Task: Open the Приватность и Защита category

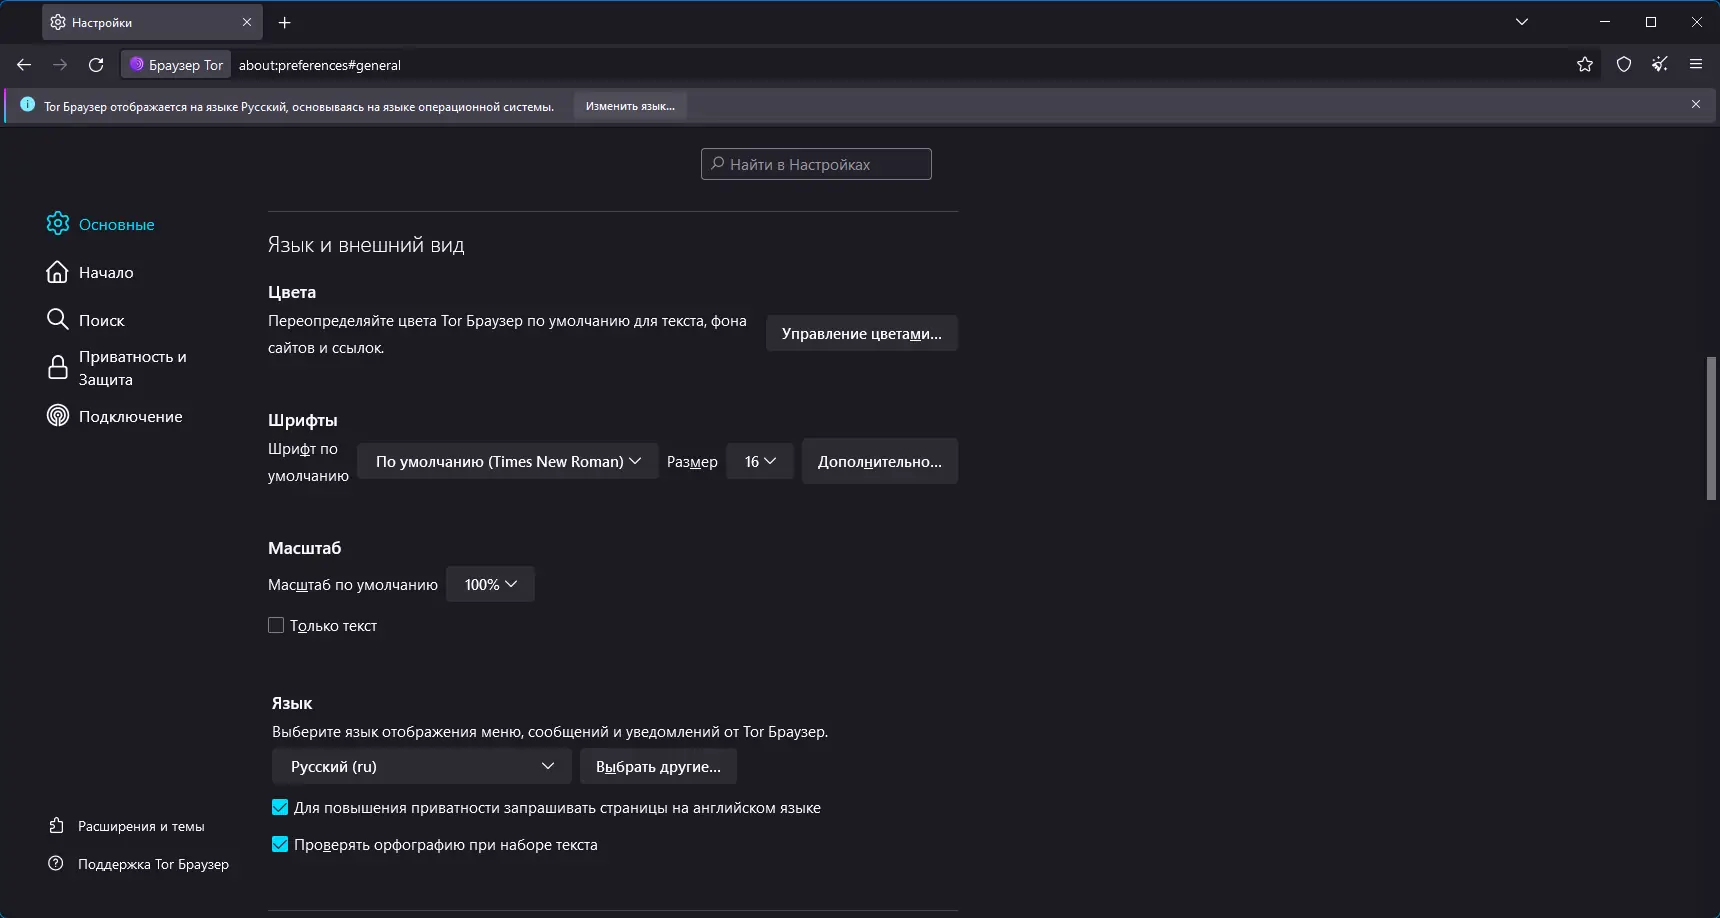Action: [118, 368]
